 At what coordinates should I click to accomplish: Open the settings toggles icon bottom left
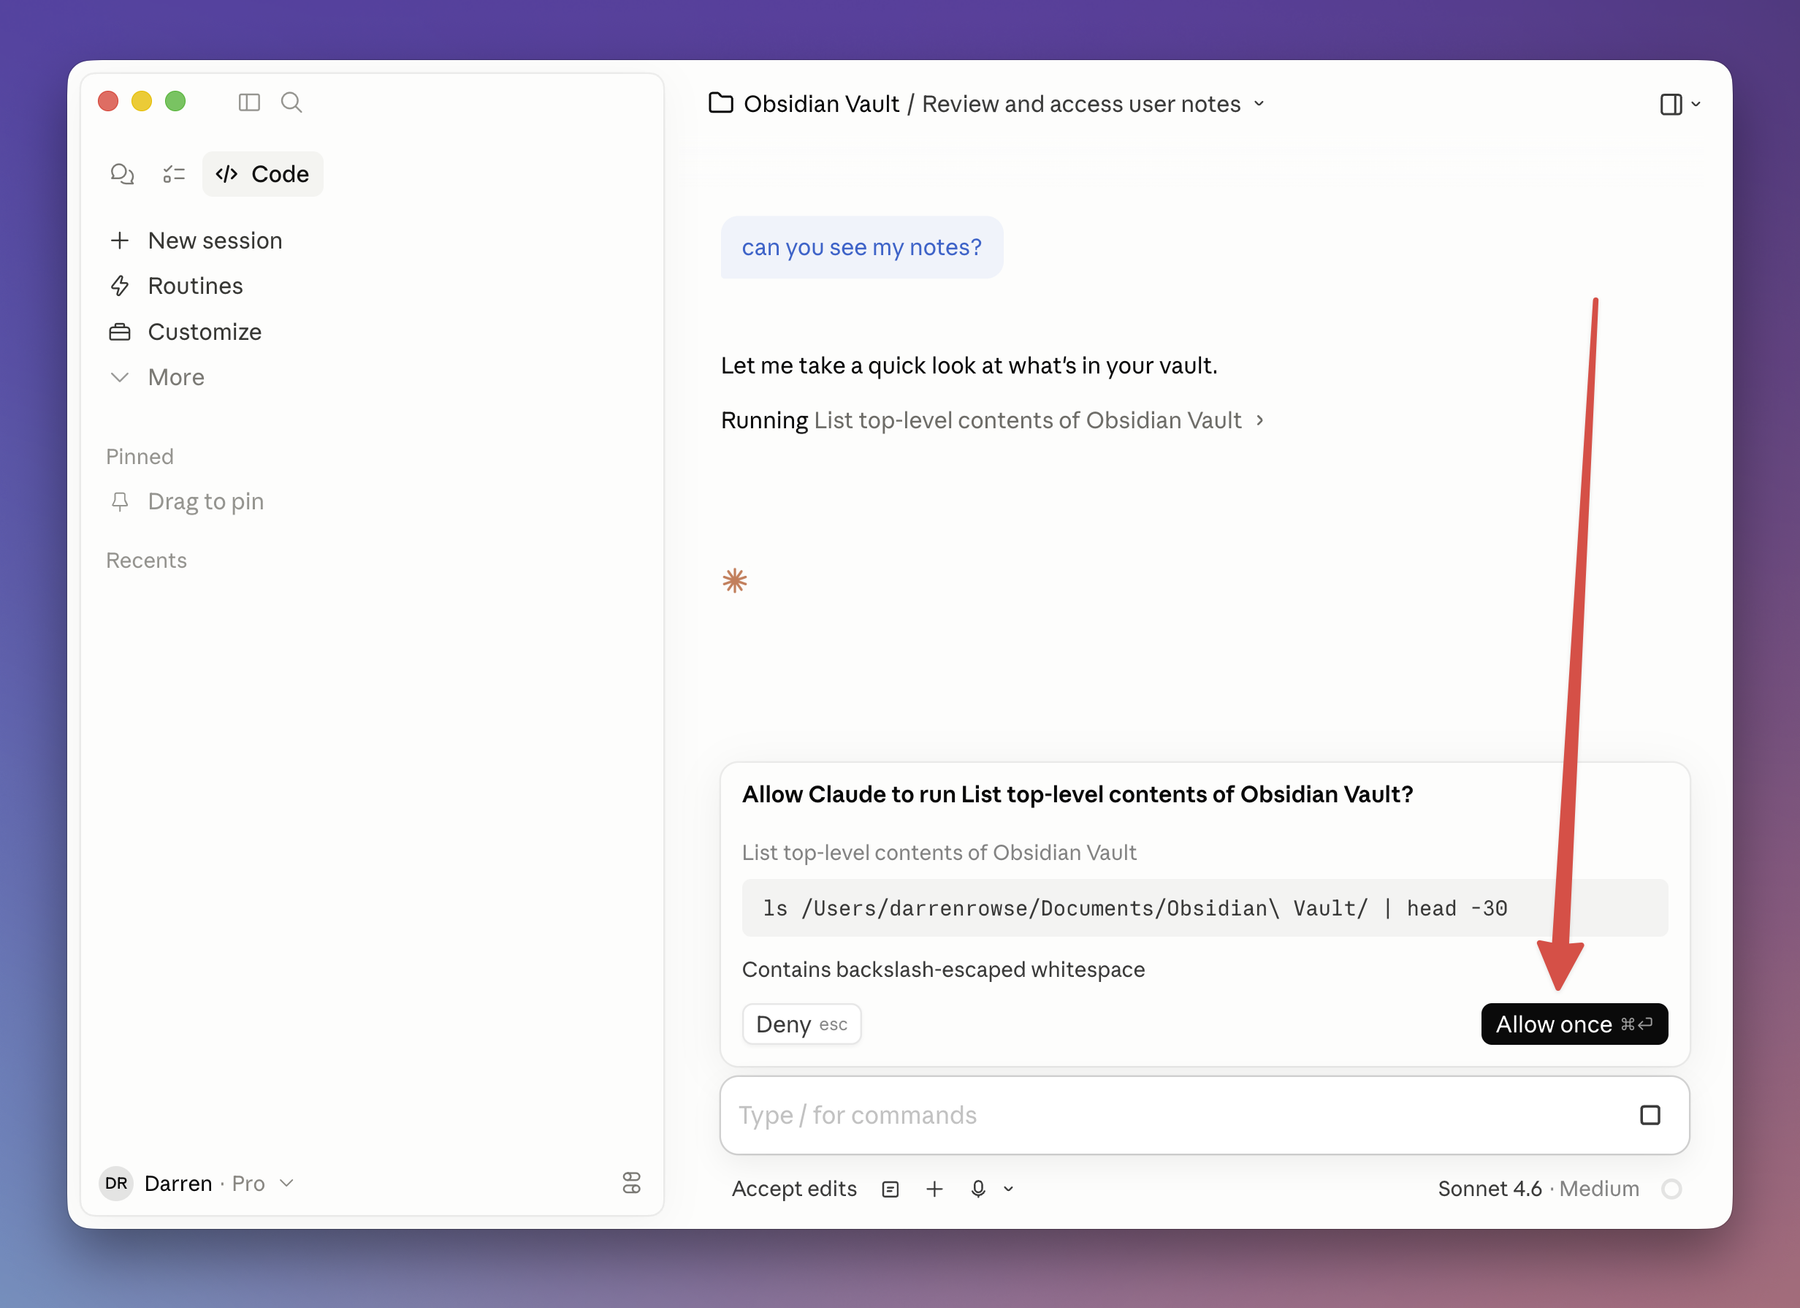pos(631,1183)
